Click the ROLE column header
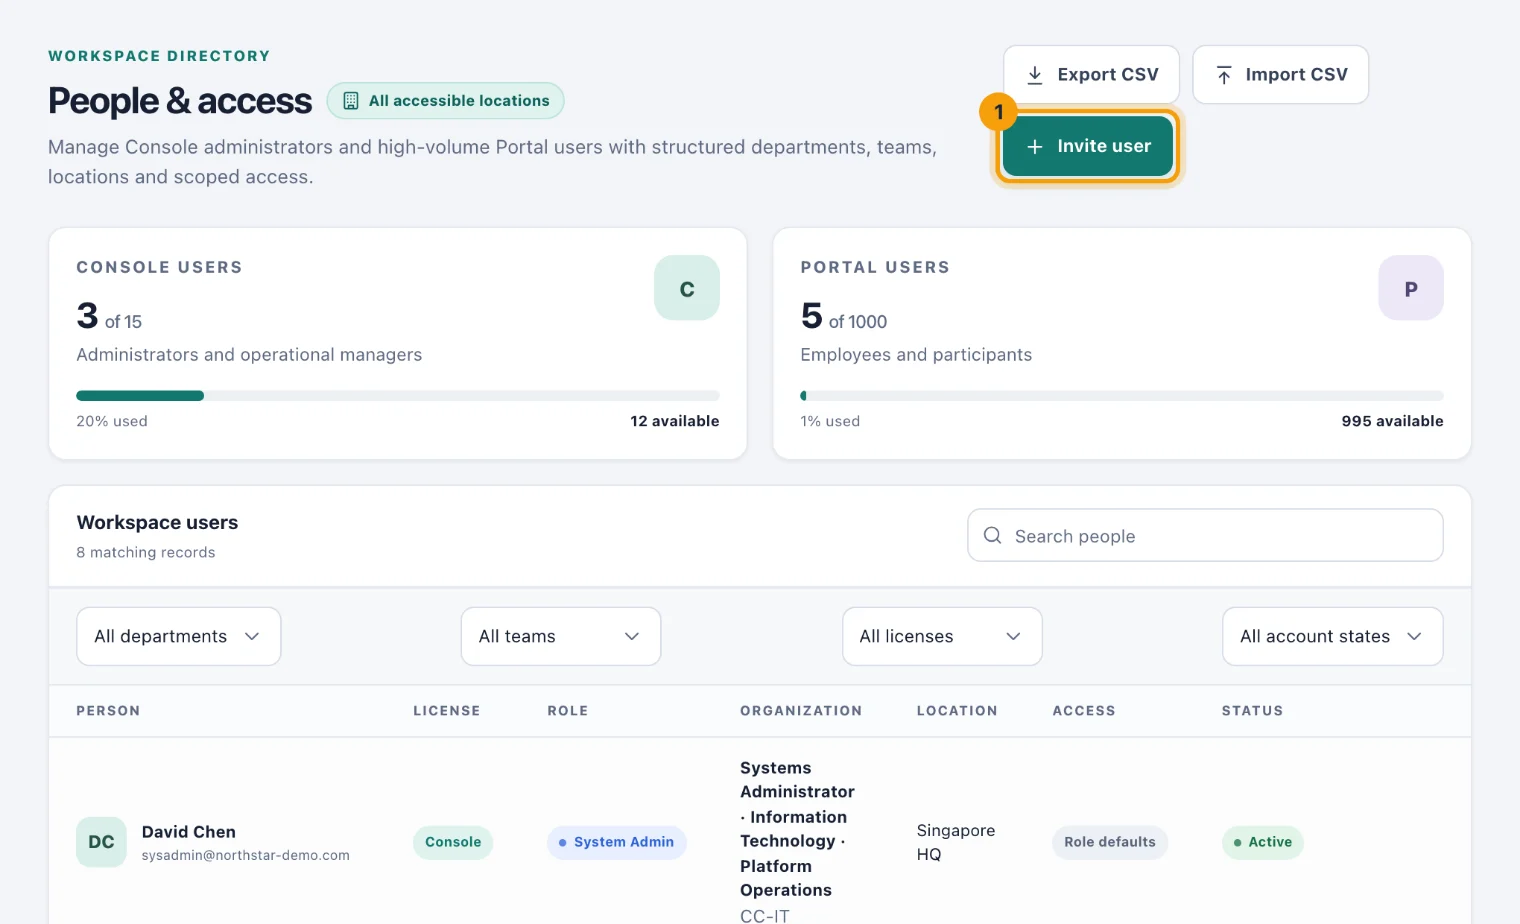This screenshot has height=924, width=1520. tap(568, 711)
